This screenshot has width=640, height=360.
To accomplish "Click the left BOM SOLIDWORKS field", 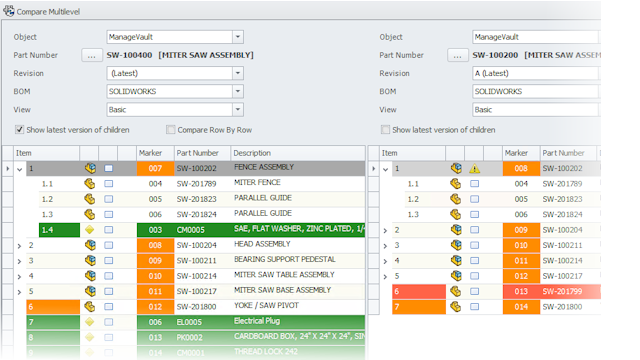I will click(x=175, y=91).
